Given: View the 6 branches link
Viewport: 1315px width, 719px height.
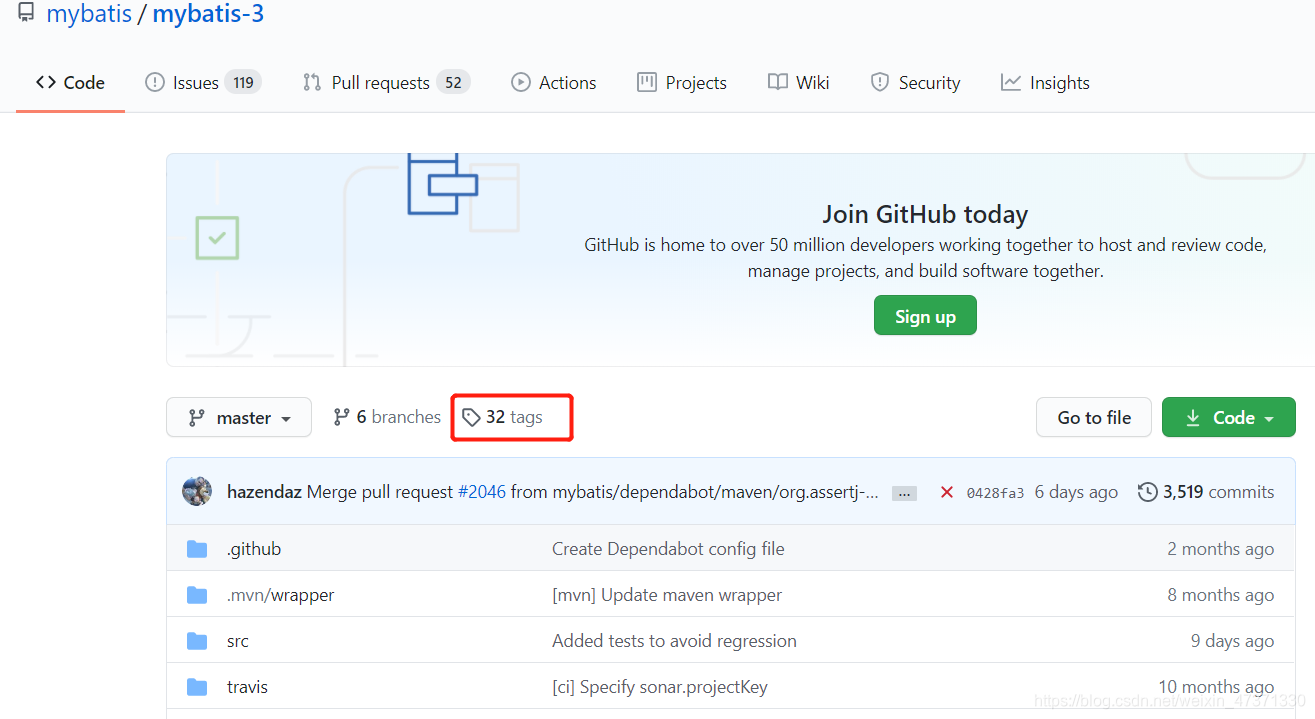Looking at the screenshot, I should [x=387, y=417].
